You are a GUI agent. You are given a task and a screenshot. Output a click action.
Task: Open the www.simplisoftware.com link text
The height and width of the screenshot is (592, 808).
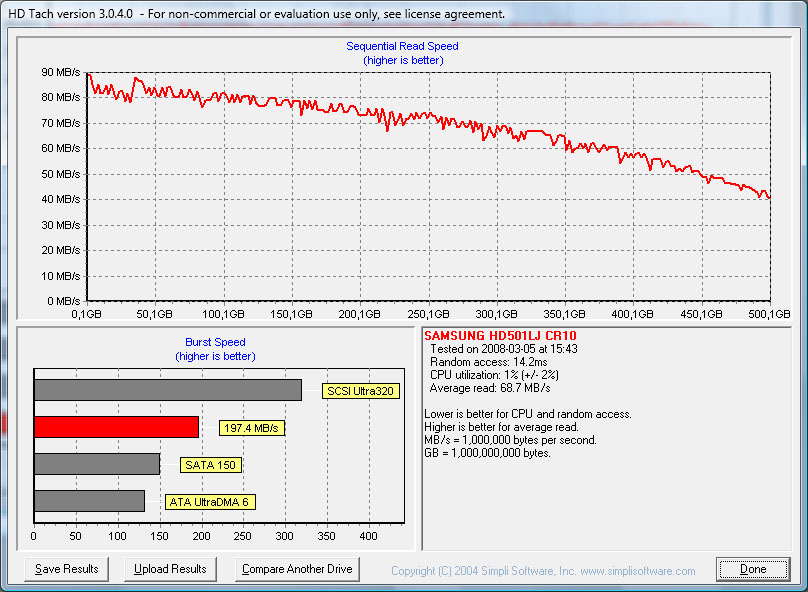coord(638,571)
